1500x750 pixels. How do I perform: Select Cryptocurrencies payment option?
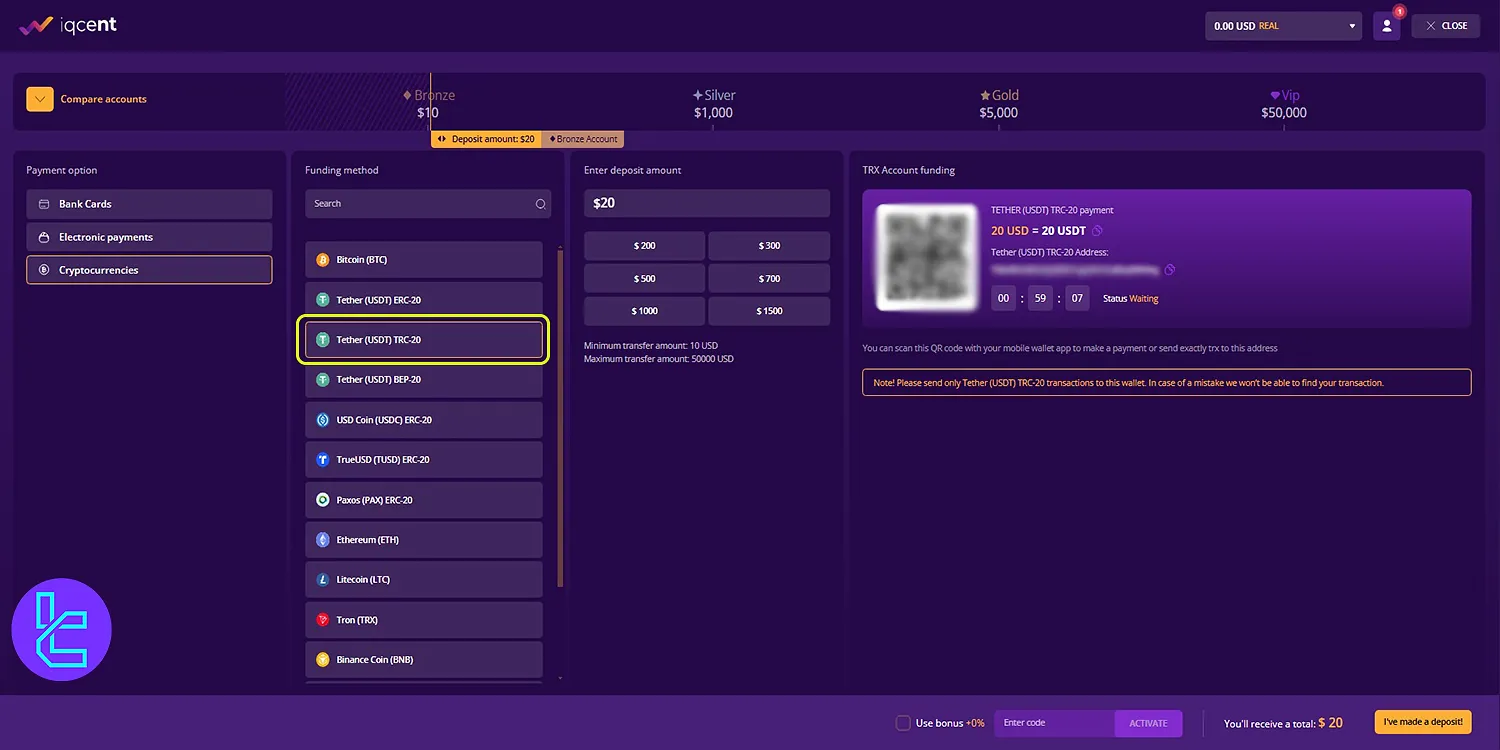pos(149,270)
